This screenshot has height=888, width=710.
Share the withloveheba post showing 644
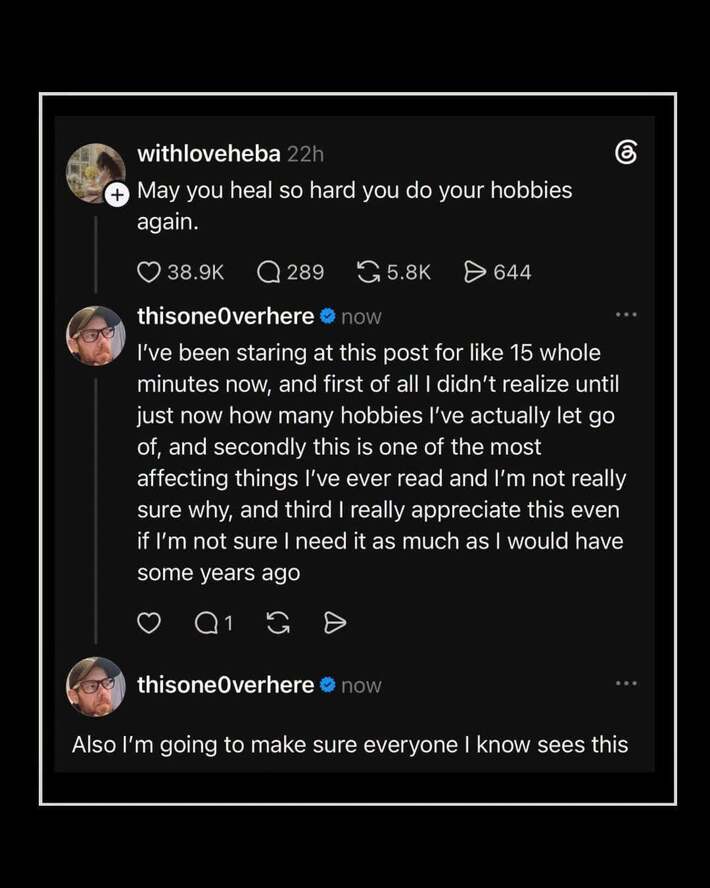coord(474,272)
